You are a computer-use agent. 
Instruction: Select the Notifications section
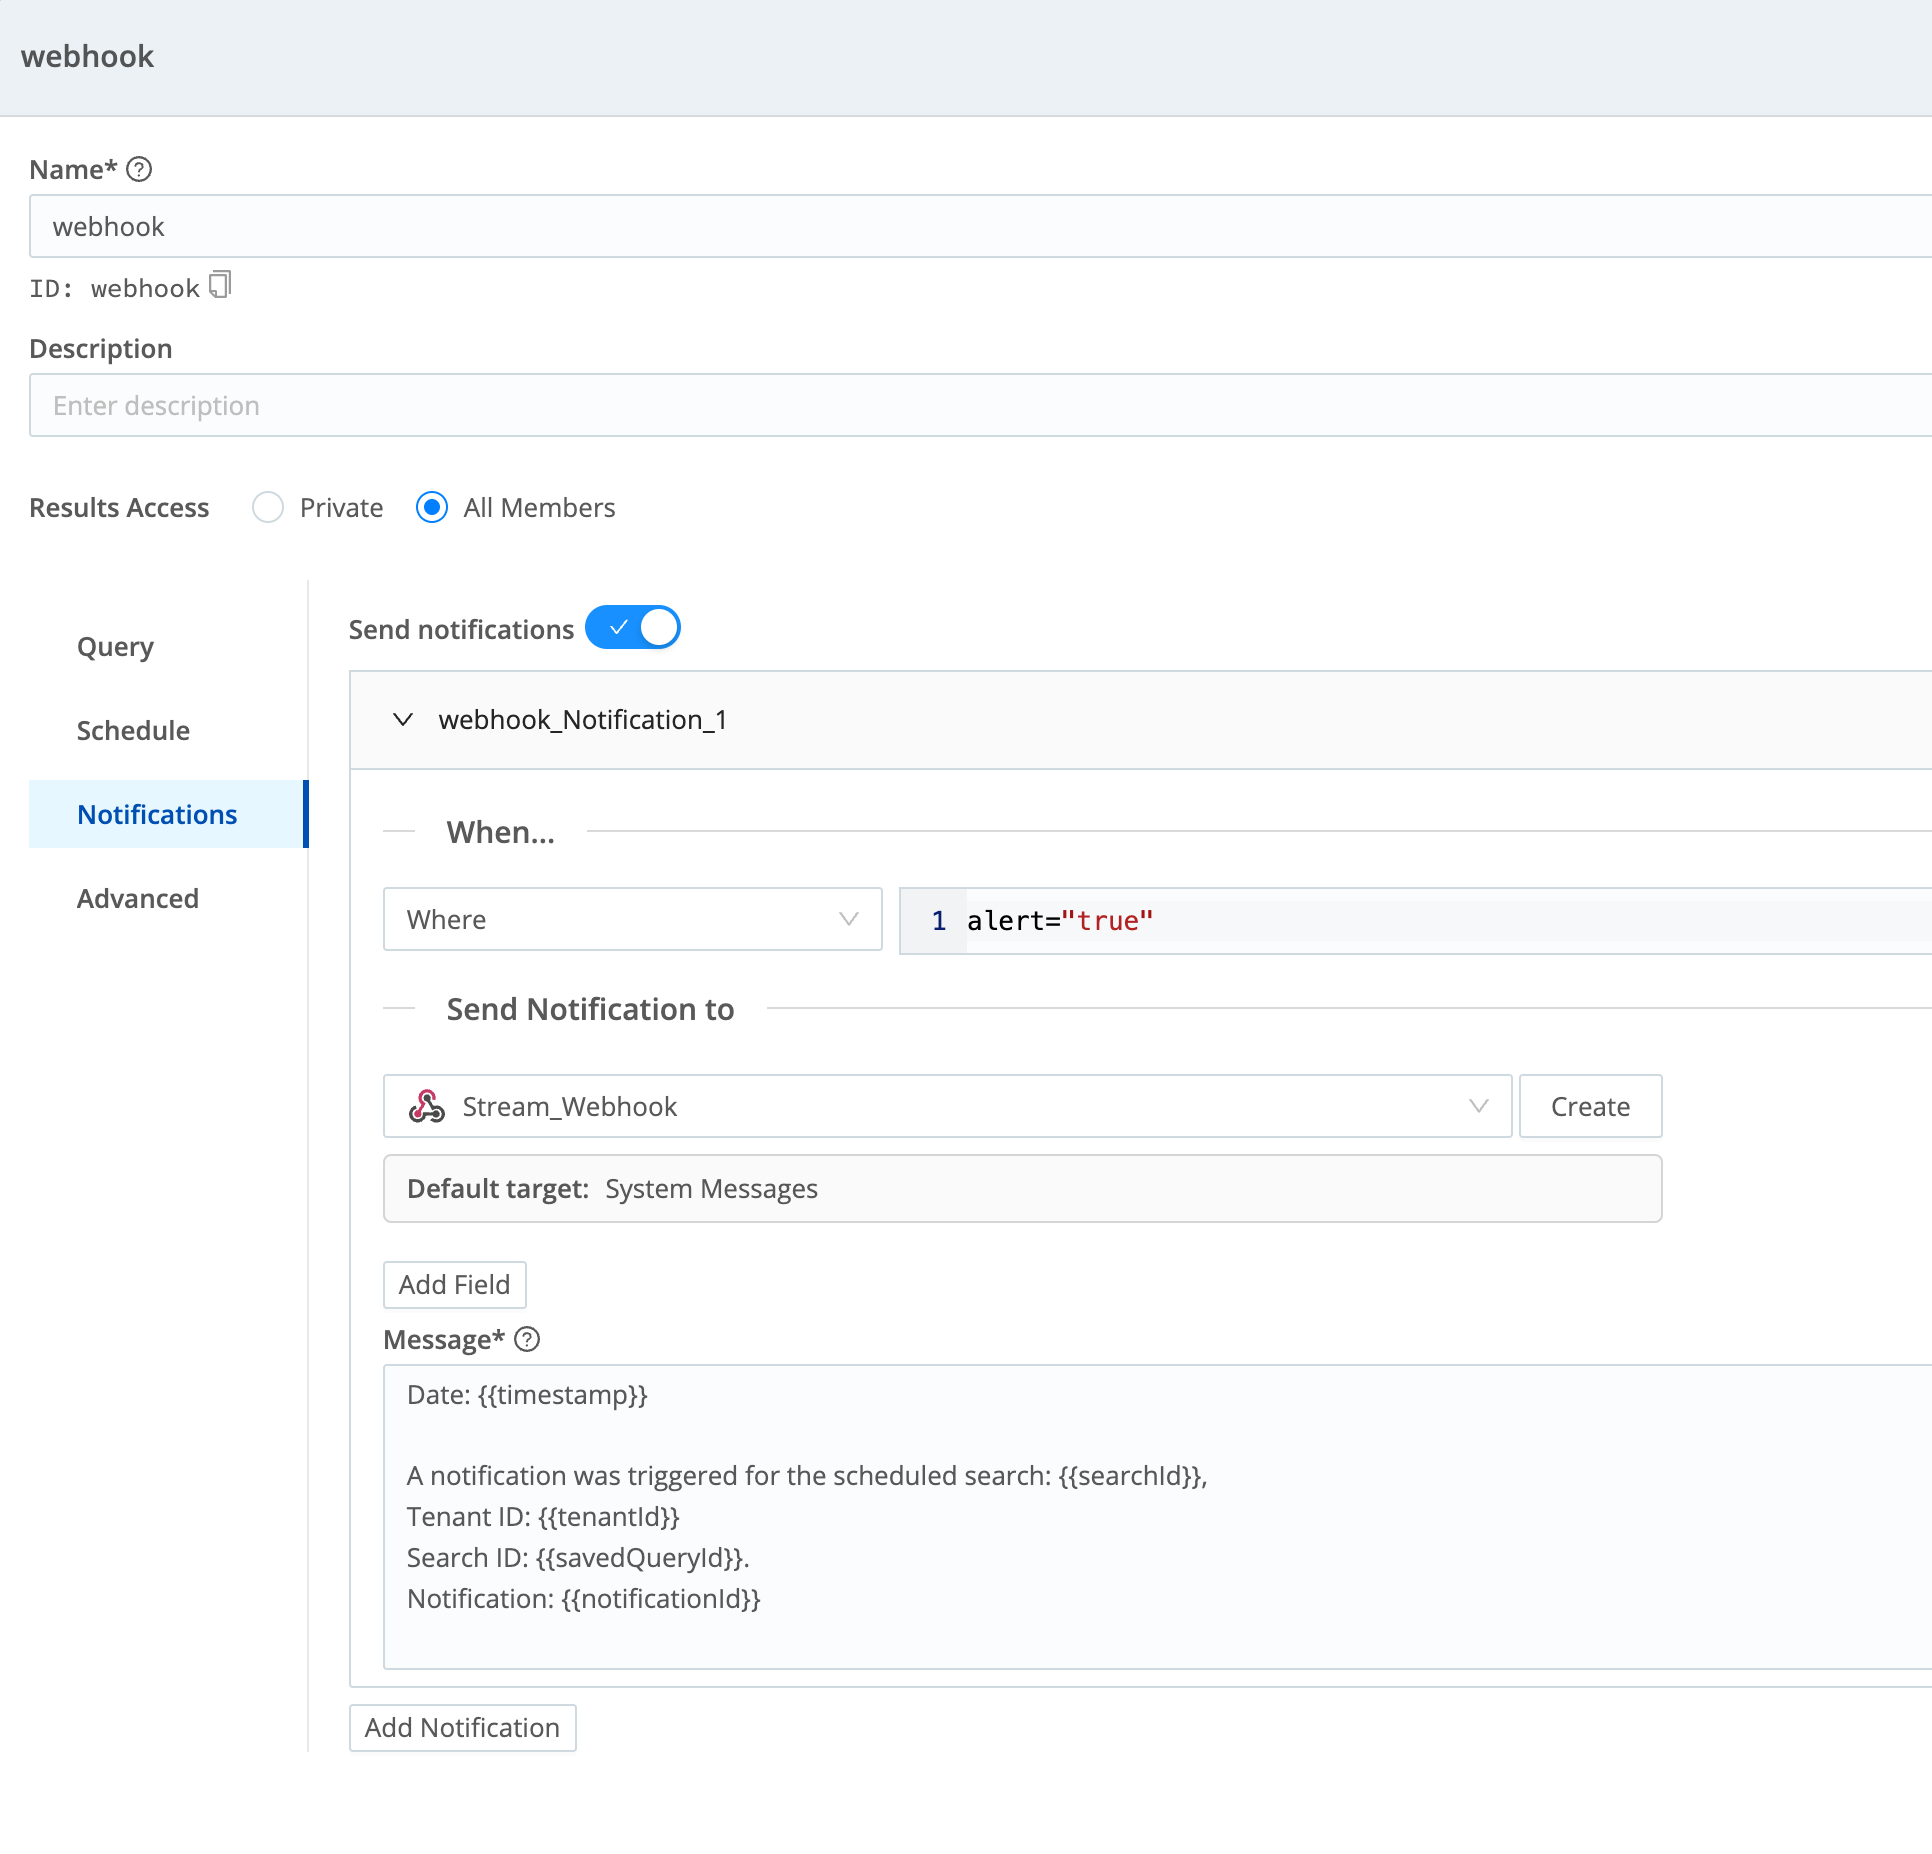click(x=157, y=814)
